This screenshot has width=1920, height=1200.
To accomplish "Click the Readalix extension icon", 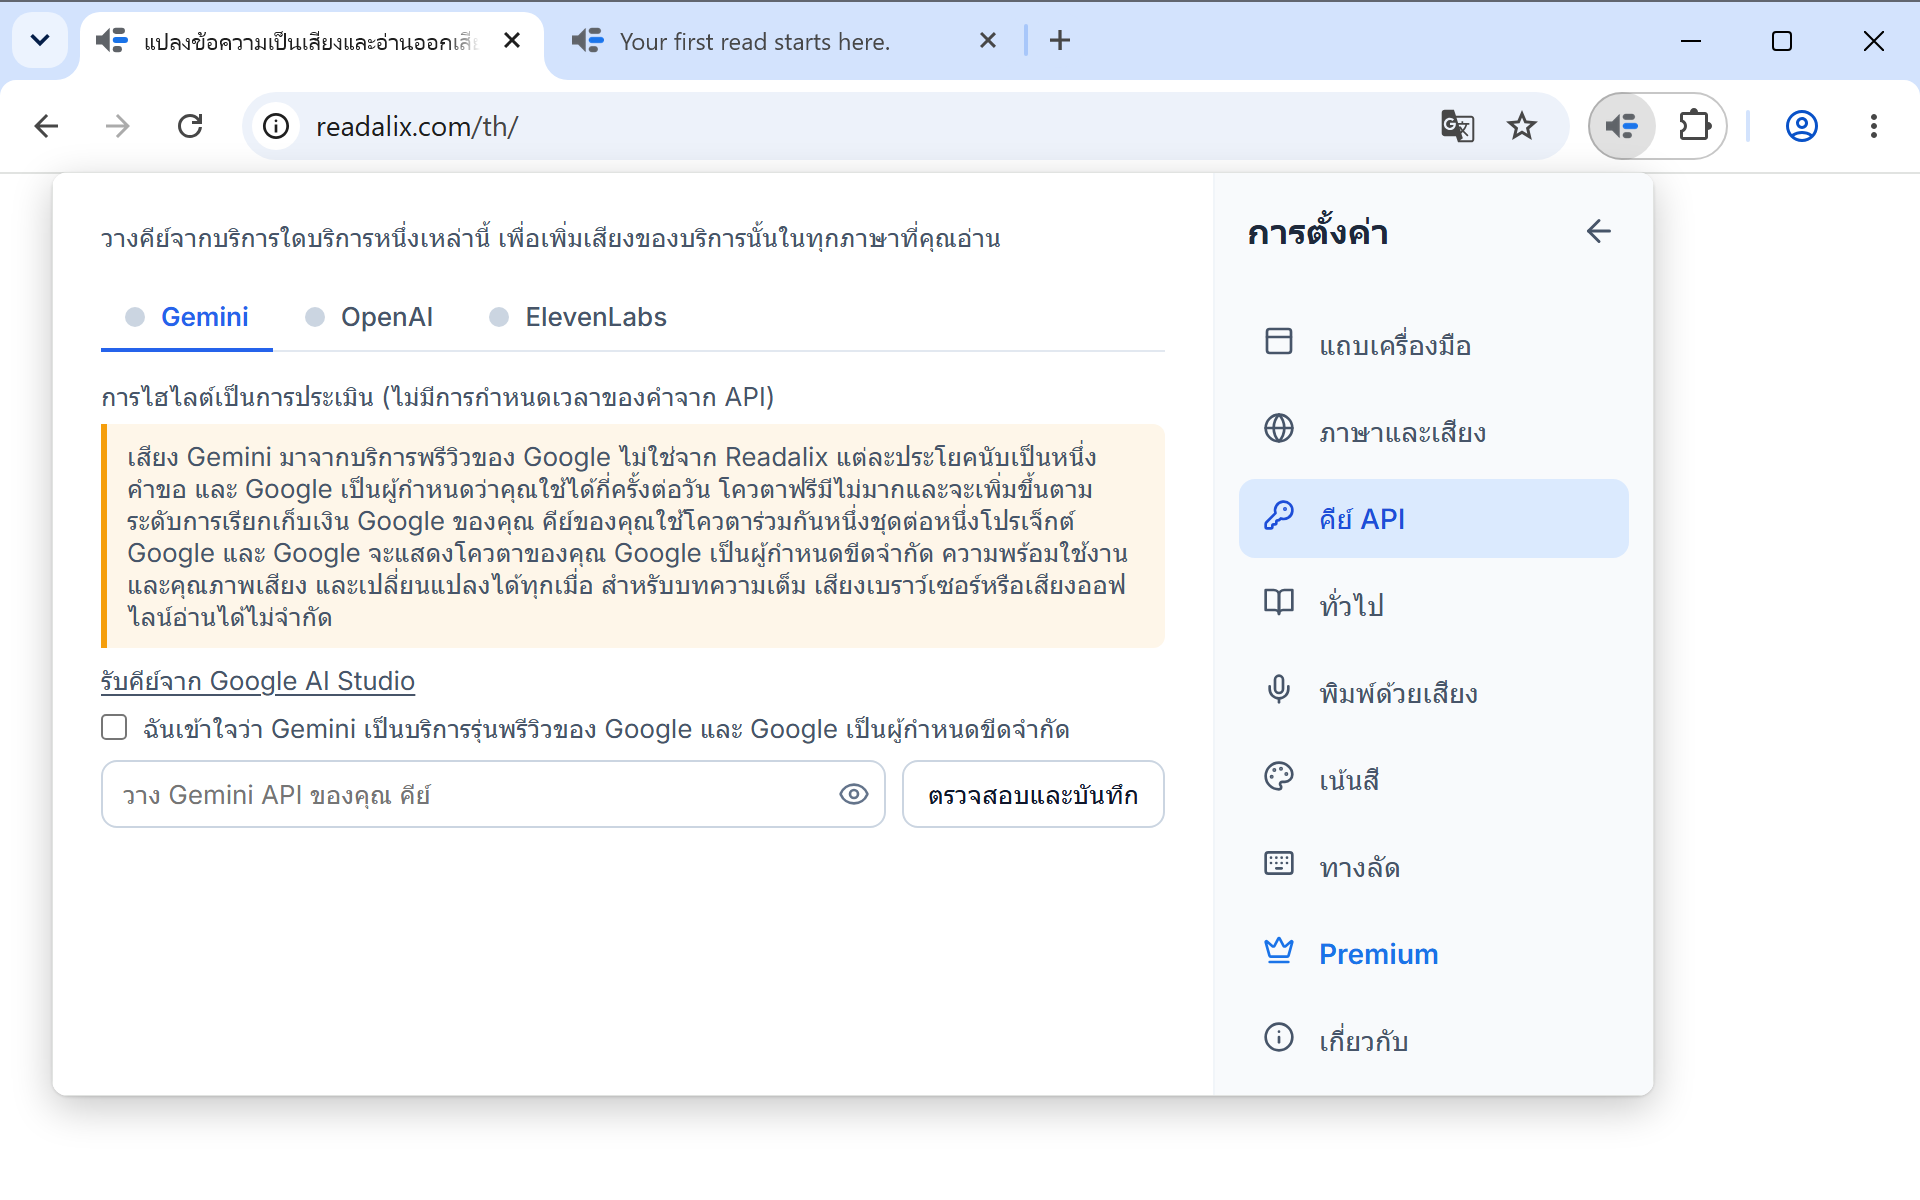I will coord(1622,126).
